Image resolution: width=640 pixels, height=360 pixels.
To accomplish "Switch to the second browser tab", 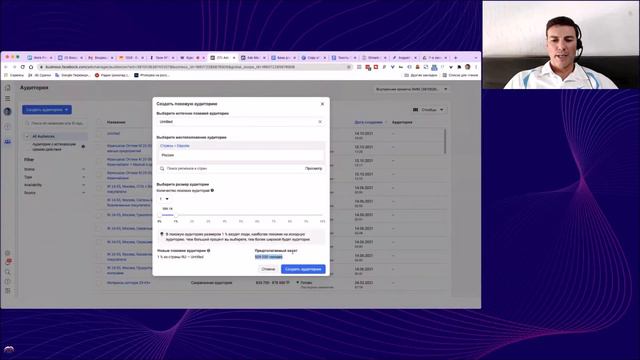I will coord(70,58).
